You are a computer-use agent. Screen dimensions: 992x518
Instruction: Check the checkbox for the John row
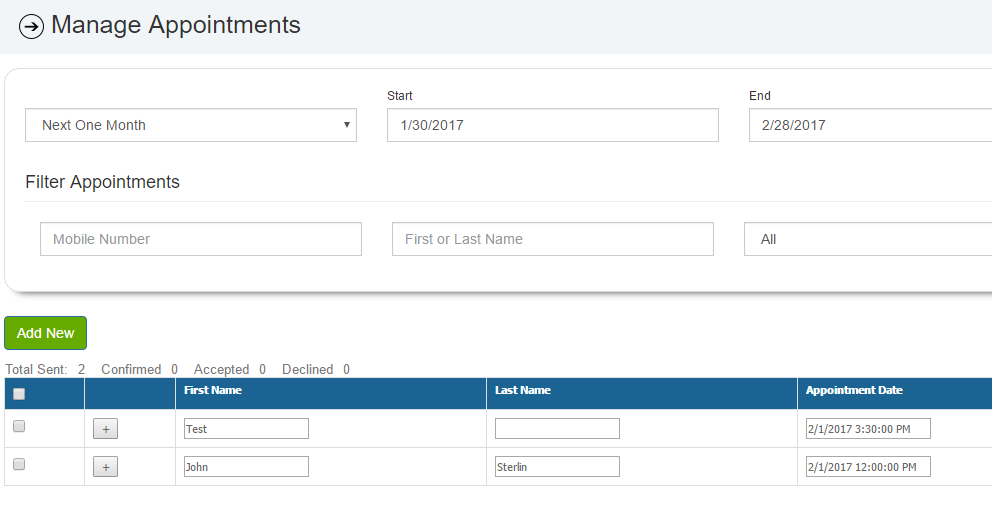click(x=19, y=464)
